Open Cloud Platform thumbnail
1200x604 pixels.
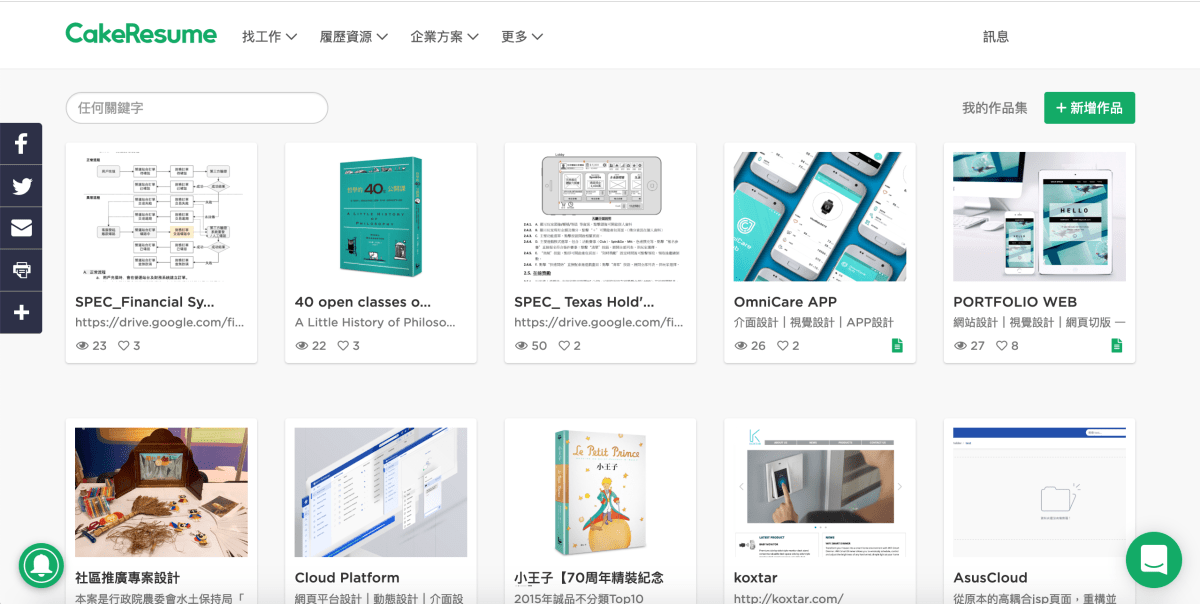pos(381,492)
